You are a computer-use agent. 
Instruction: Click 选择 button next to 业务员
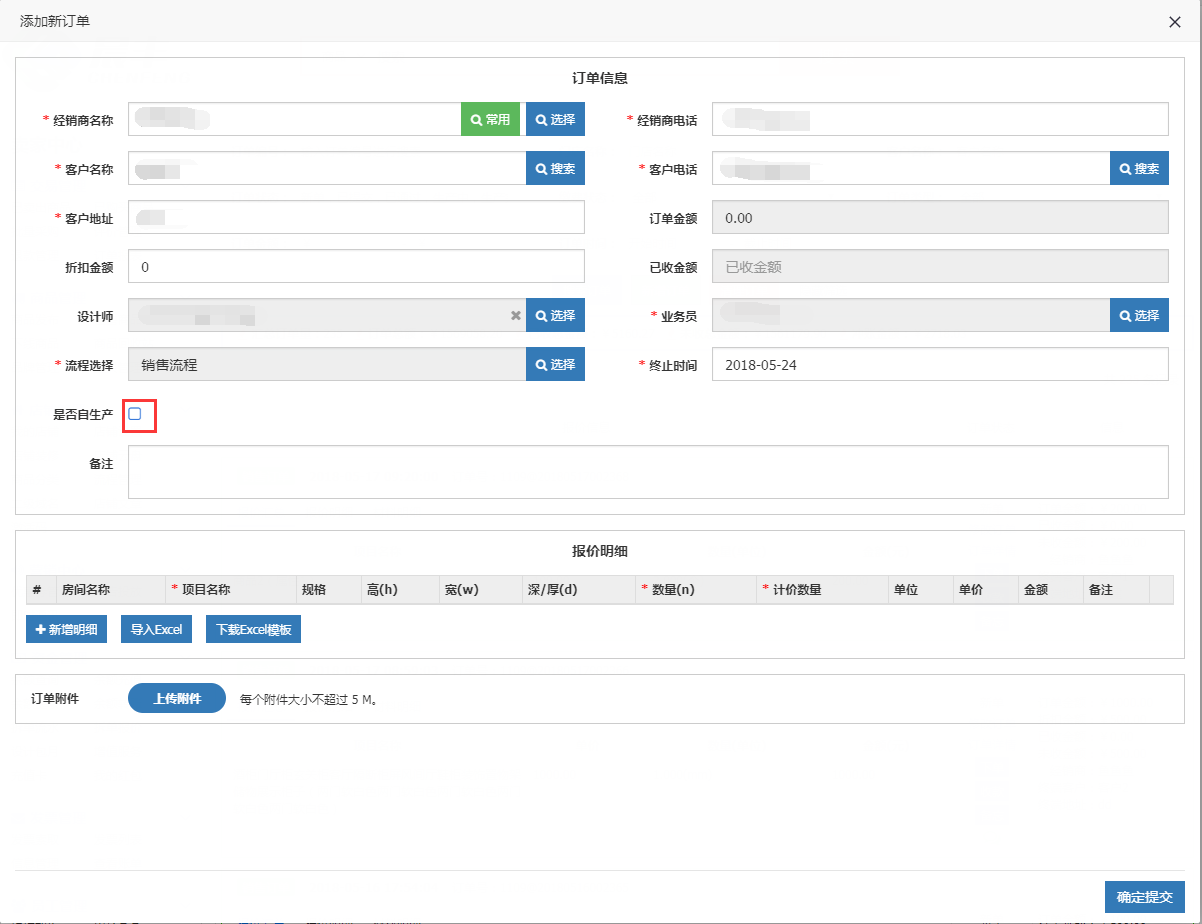pyautogui.click(x=1139, y=315)
